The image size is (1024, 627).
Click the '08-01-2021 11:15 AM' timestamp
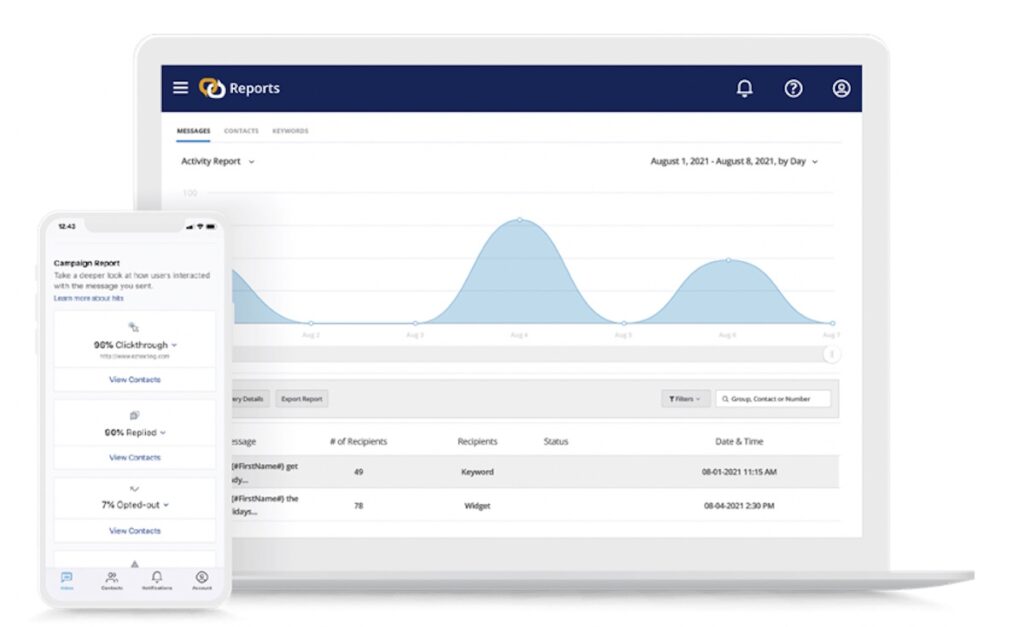point(739,472)
